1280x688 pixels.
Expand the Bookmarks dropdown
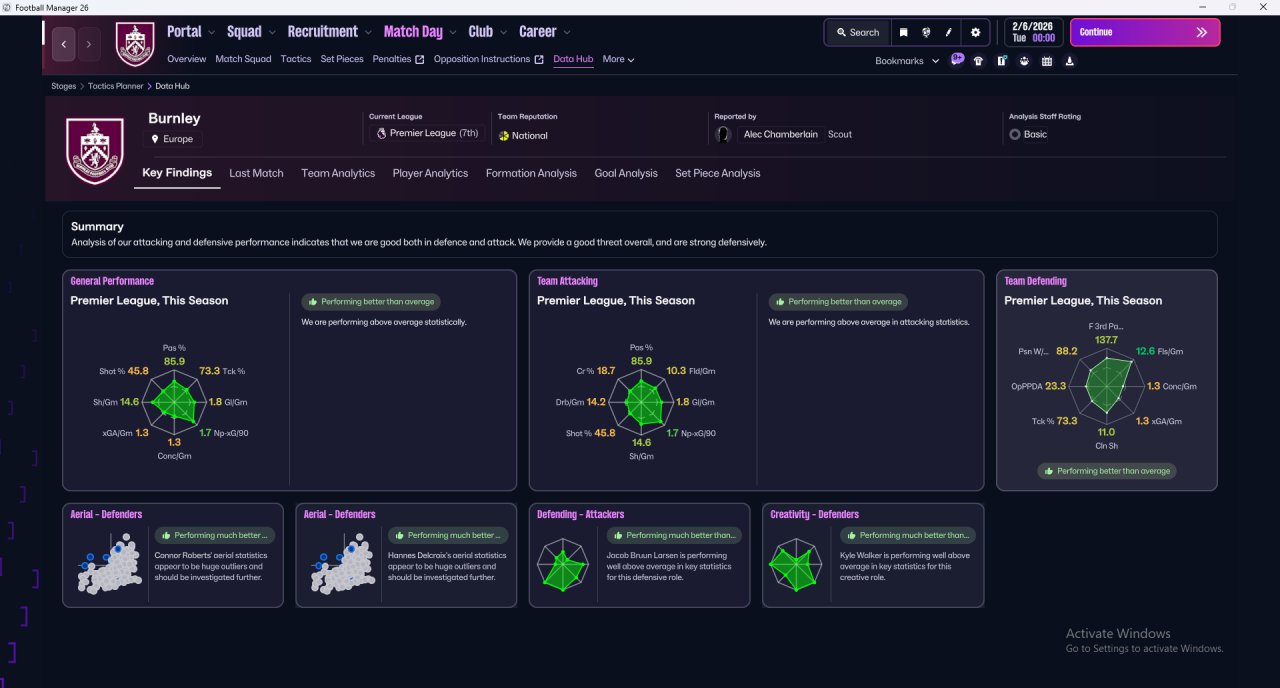click(x=907, y=61)
